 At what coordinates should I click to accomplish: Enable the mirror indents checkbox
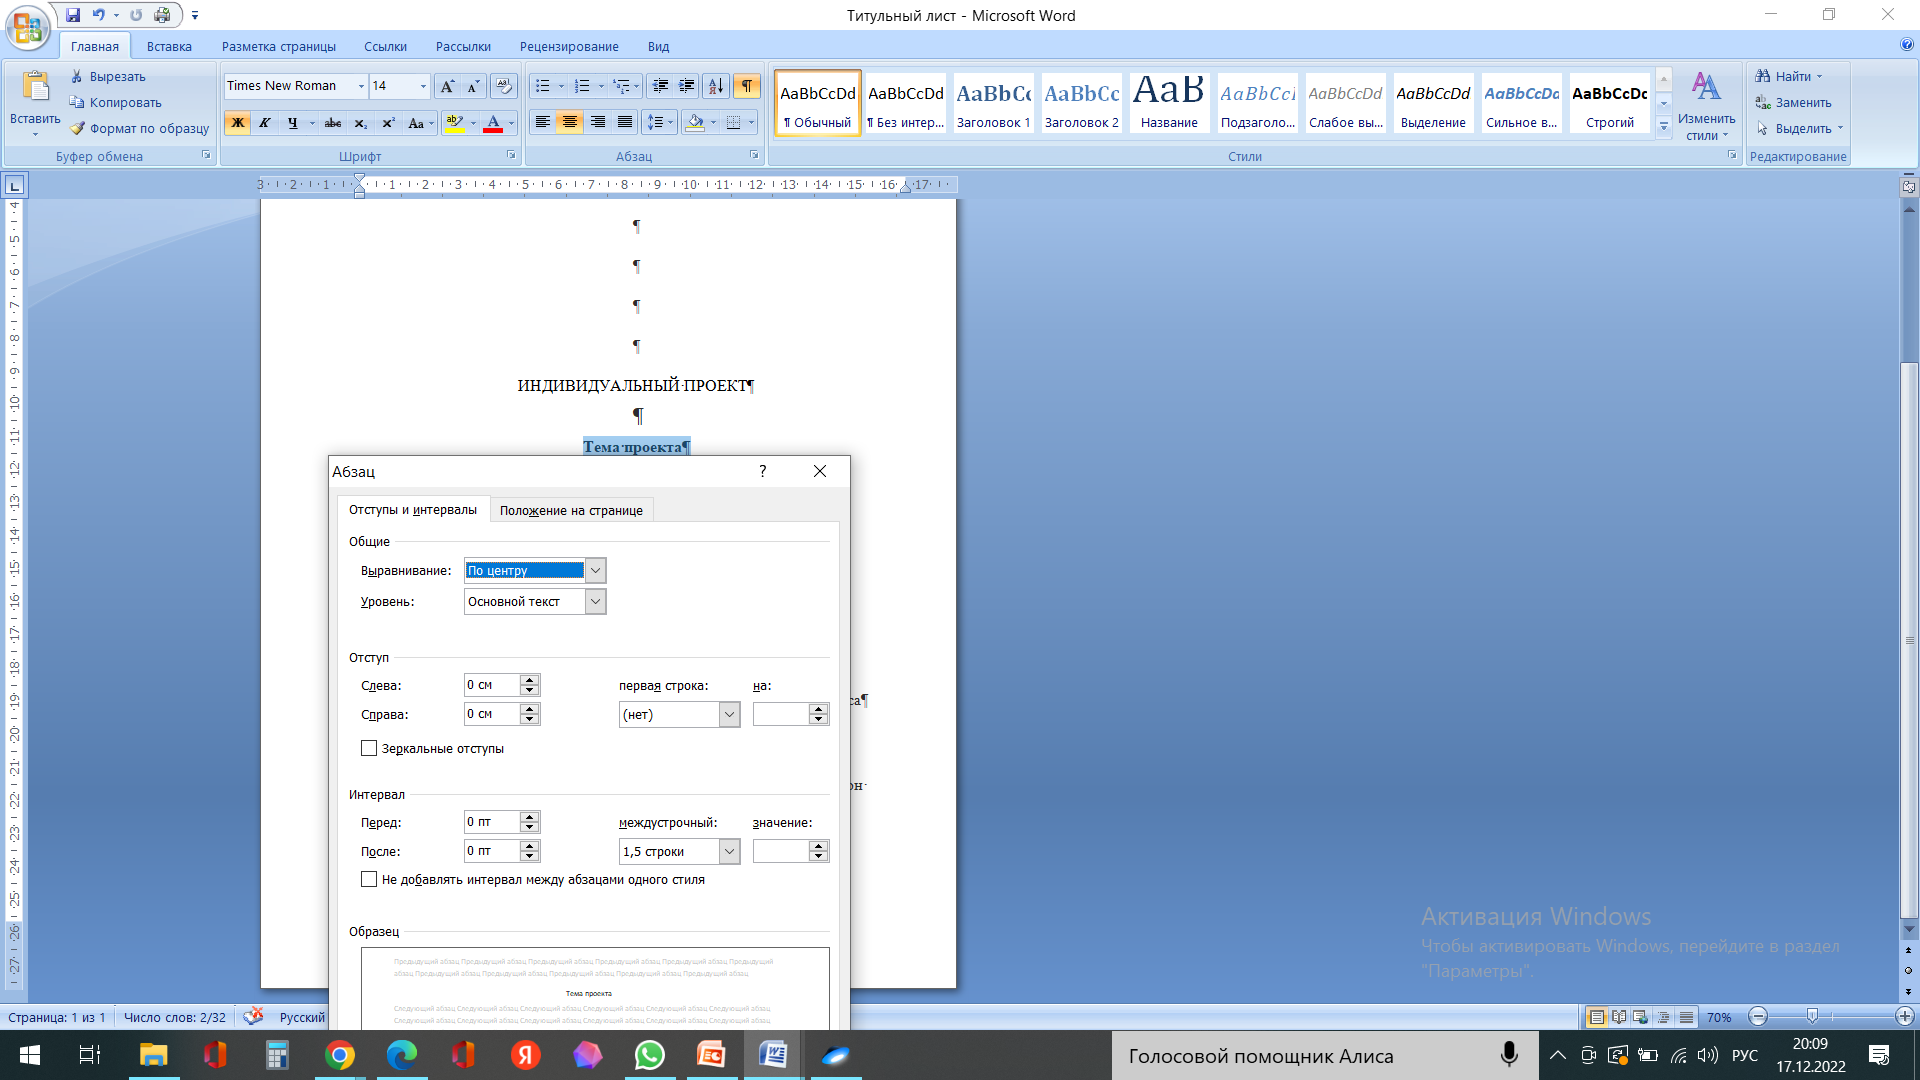tap(369, 748)
